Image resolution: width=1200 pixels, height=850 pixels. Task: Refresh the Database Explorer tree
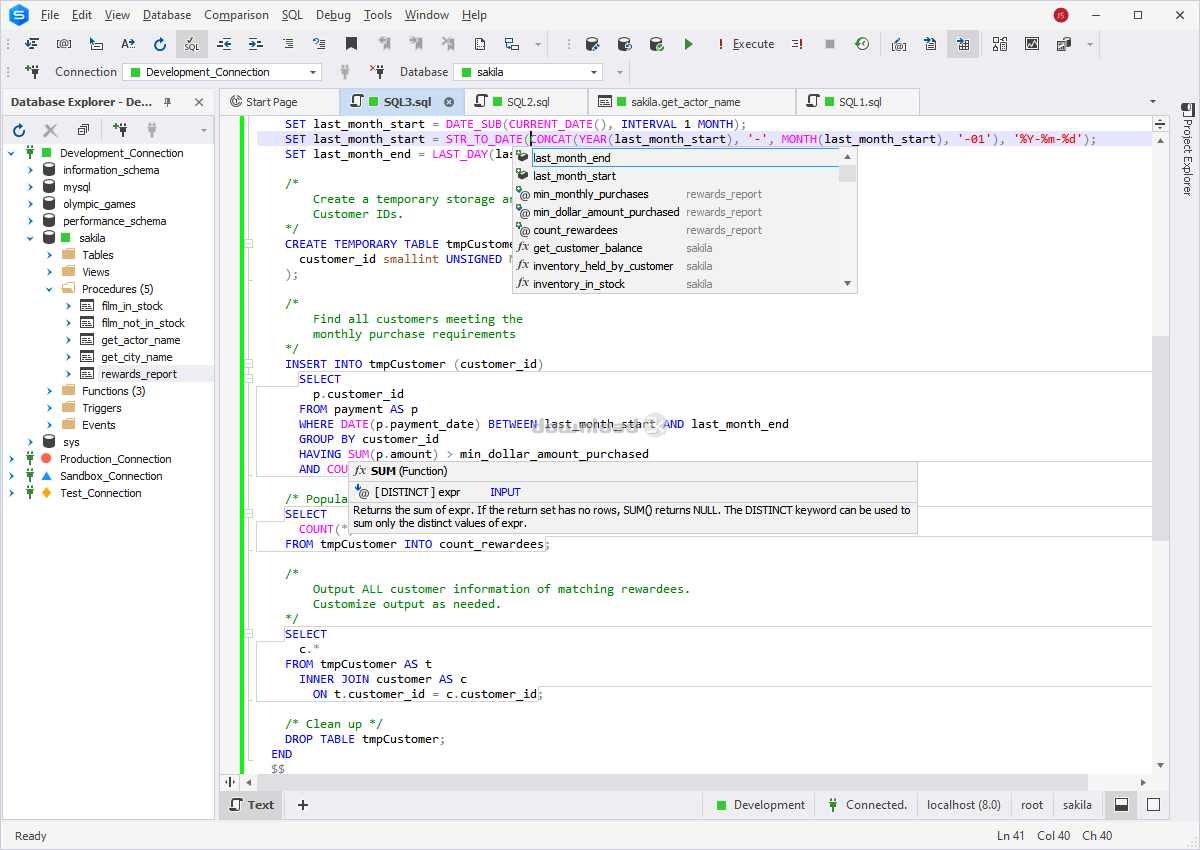[x=19, y=130]
